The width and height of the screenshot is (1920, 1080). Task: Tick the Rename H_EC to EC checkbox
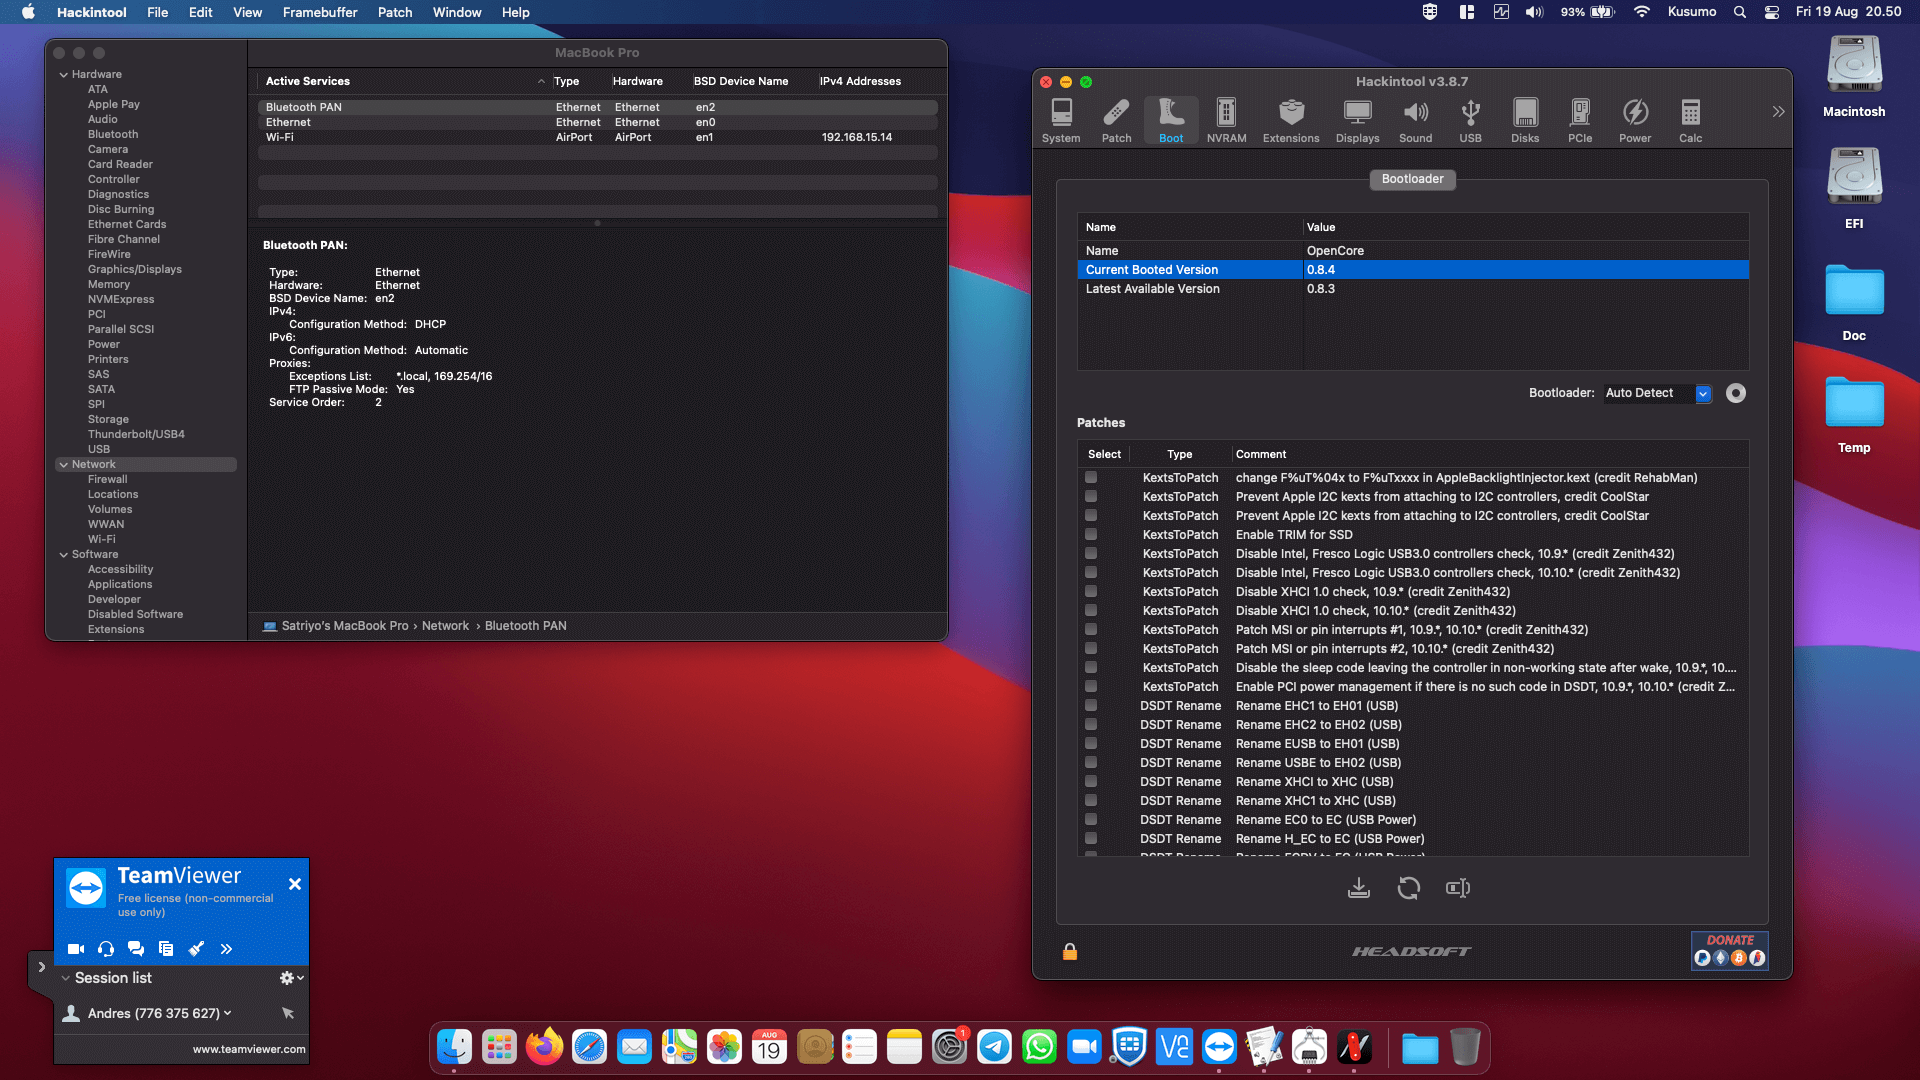tap(1091, 839)
